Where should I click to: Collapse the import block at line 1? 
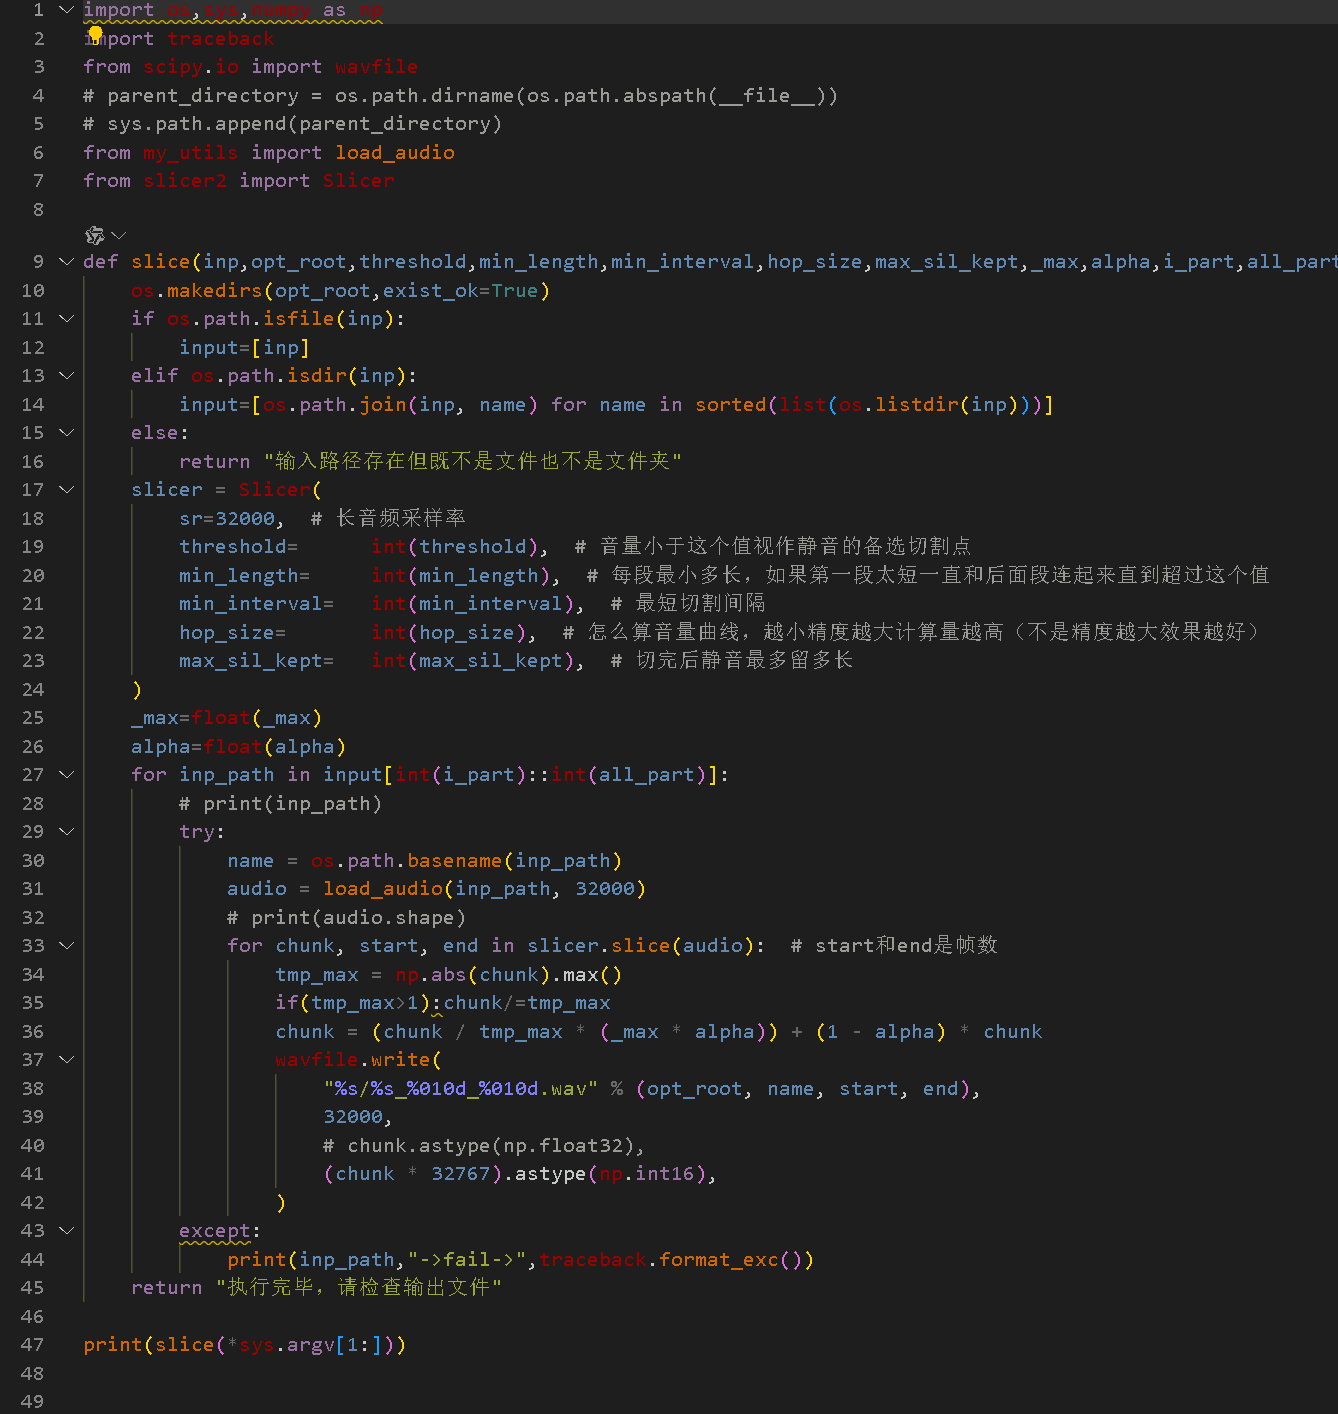pyautogui.click(x=66, y=10)
